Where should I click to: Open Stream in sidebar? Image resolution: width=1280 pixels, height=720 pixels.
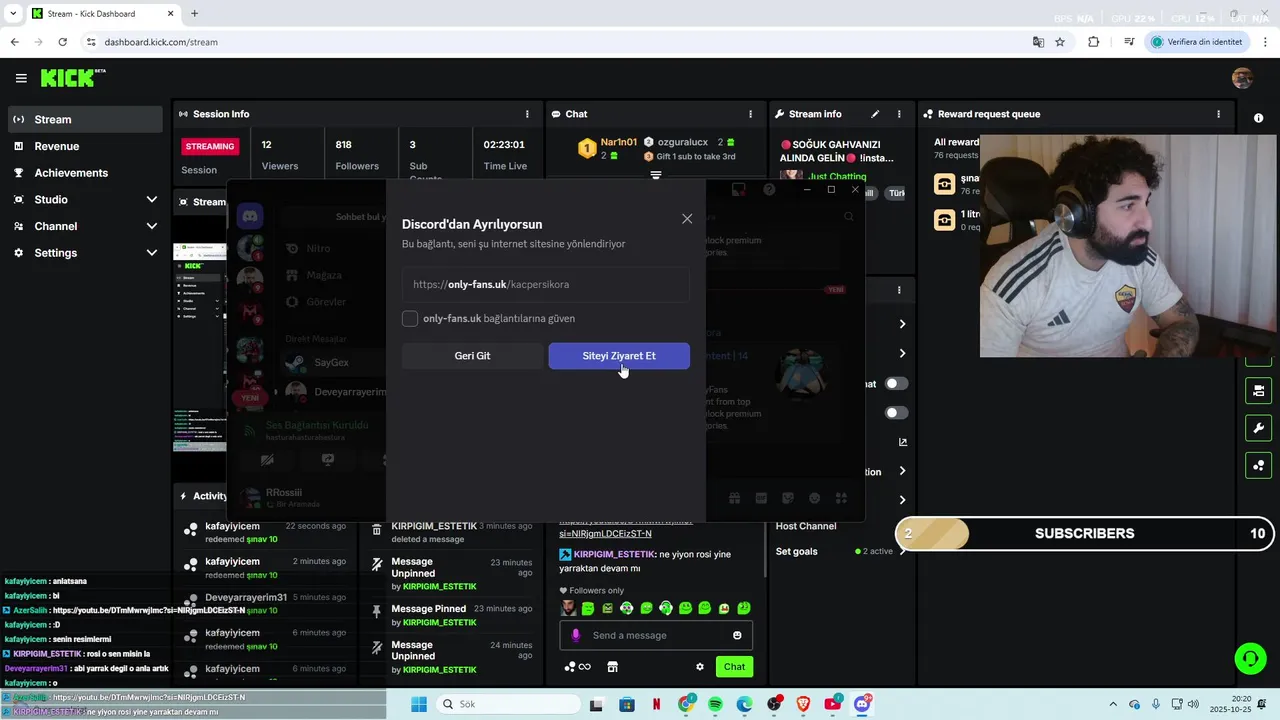84,119
